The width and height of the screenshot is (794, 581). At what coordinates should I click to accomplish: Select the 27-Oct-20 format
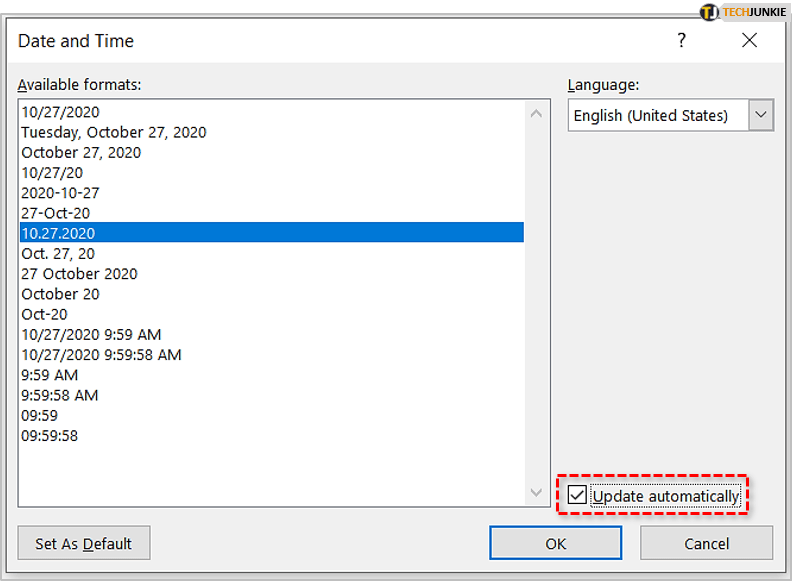click(x=56, y=213)
